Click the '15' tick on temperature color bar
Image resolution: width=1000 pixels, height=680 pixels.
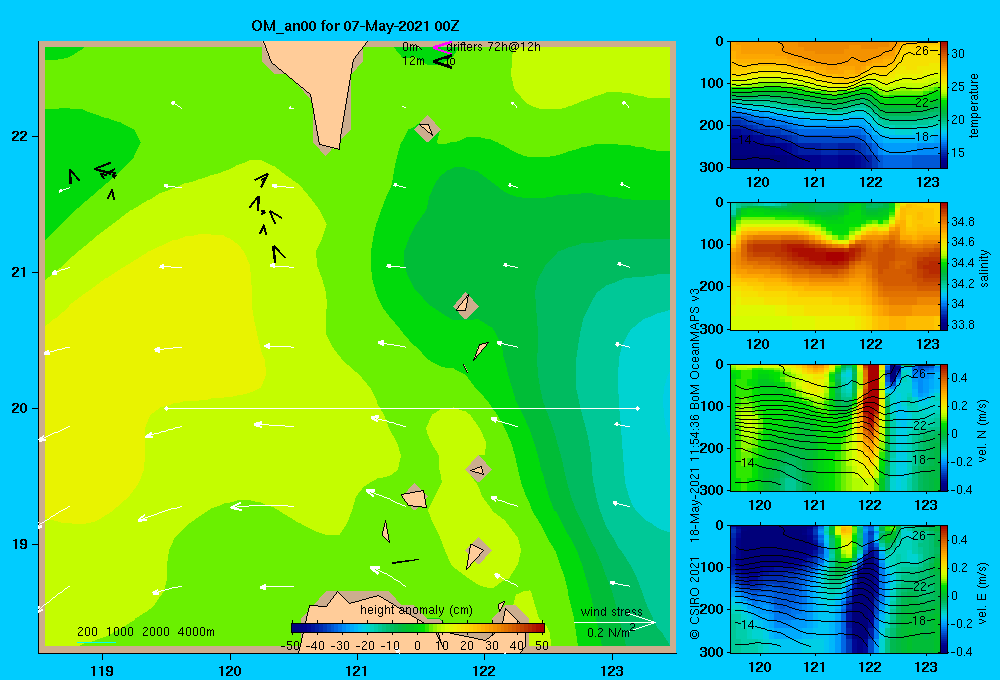click(958, 153)
